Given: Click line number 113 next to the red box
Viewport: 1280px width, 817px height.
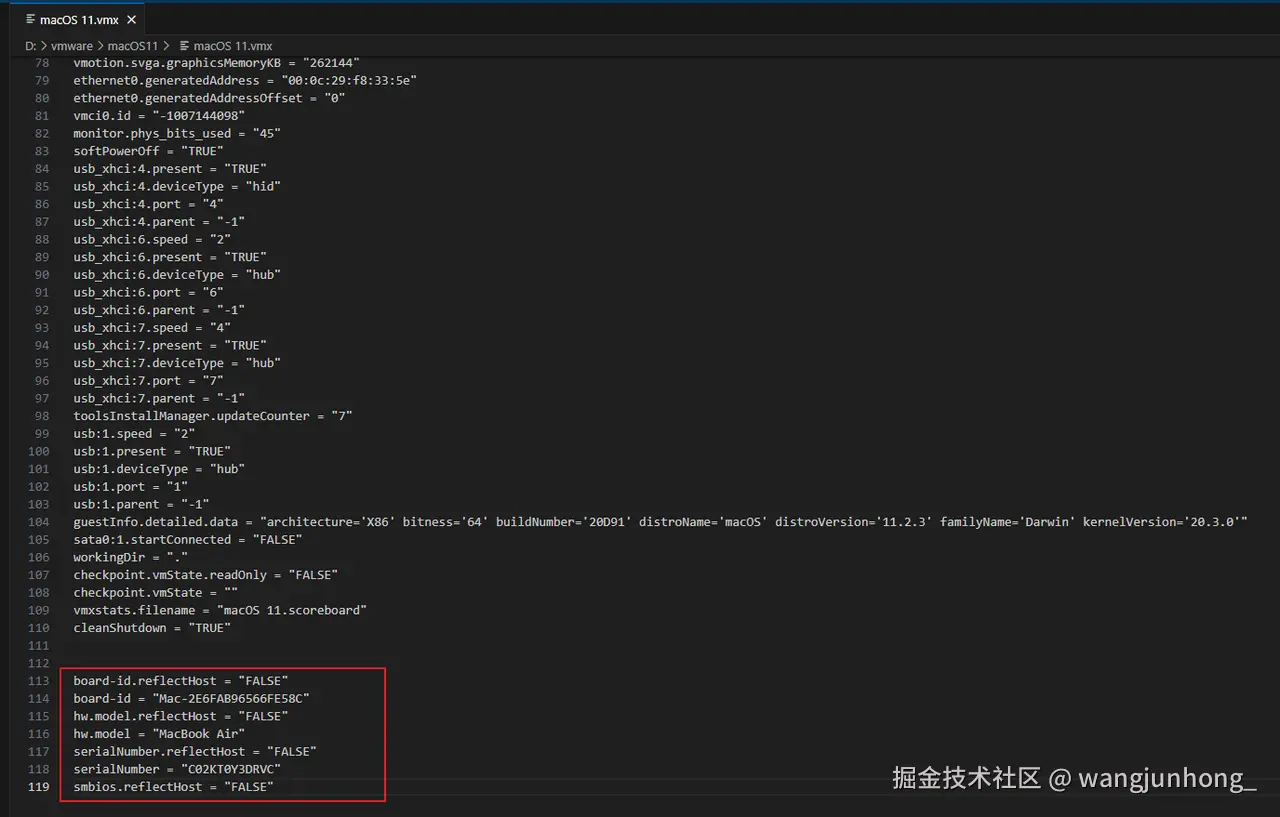Looking at the screenshot, I should (38, 680).
